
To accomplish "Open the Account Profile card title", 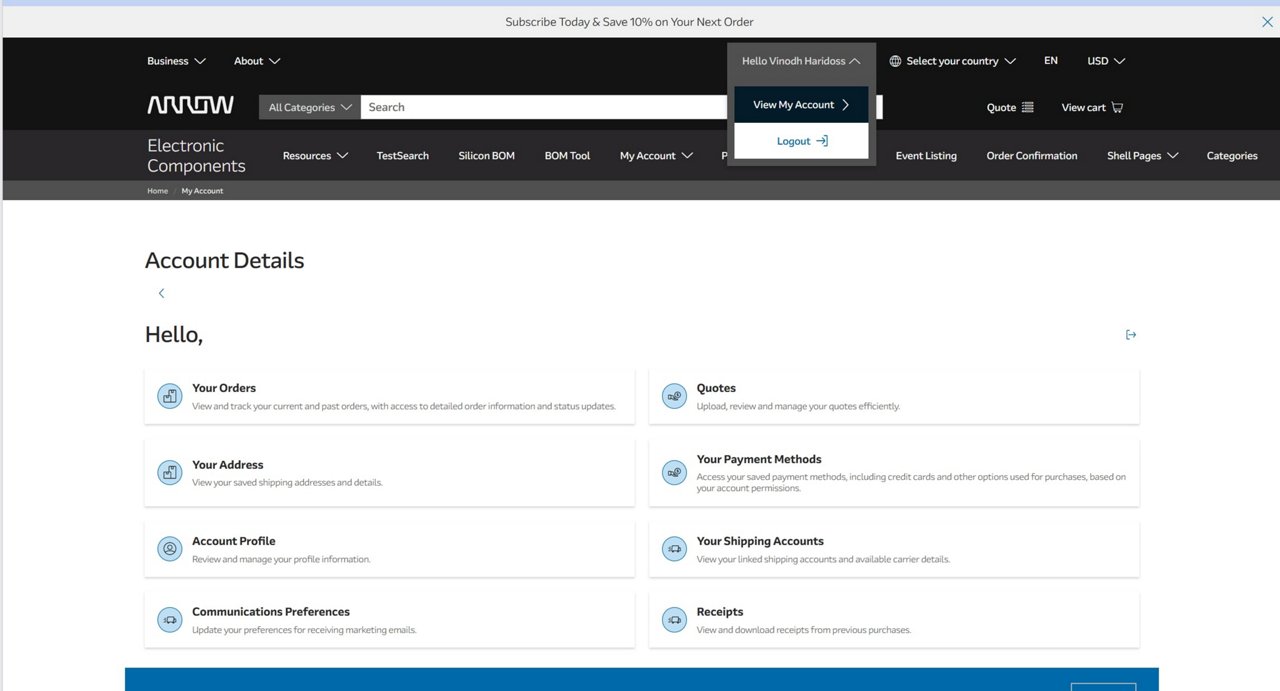I will [234, 541].
